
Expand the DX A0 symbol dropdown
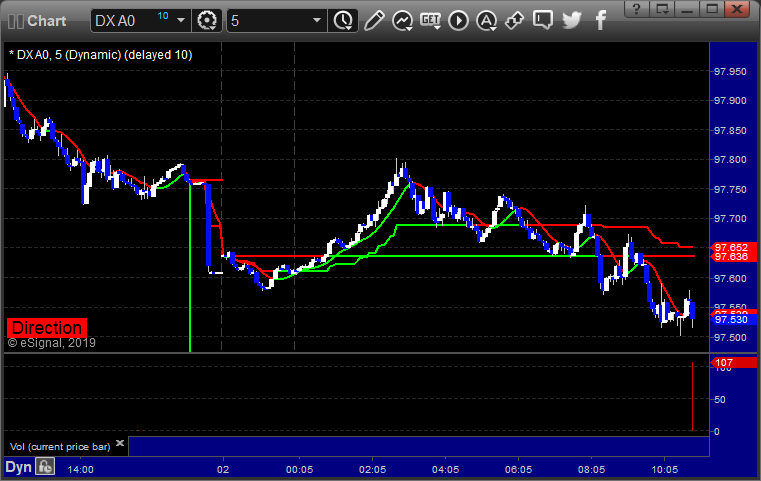(x=181, y=21)
